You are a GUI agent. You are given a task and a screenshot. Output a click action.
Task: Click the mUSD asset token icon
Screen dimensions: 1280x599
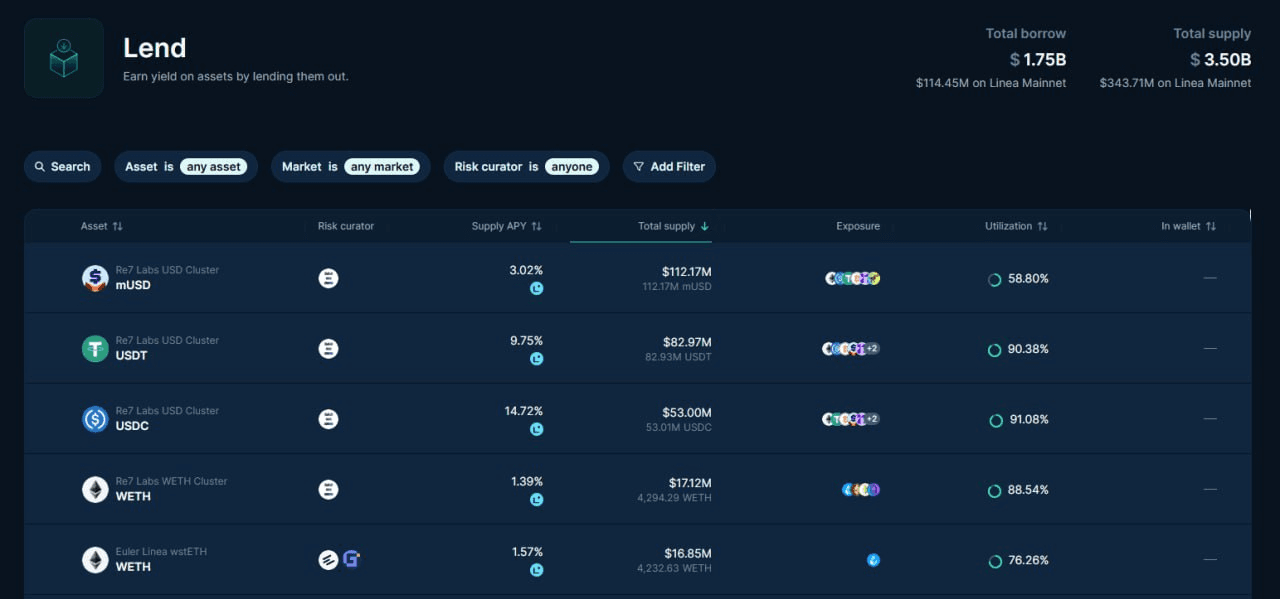(x=95, y=278)
